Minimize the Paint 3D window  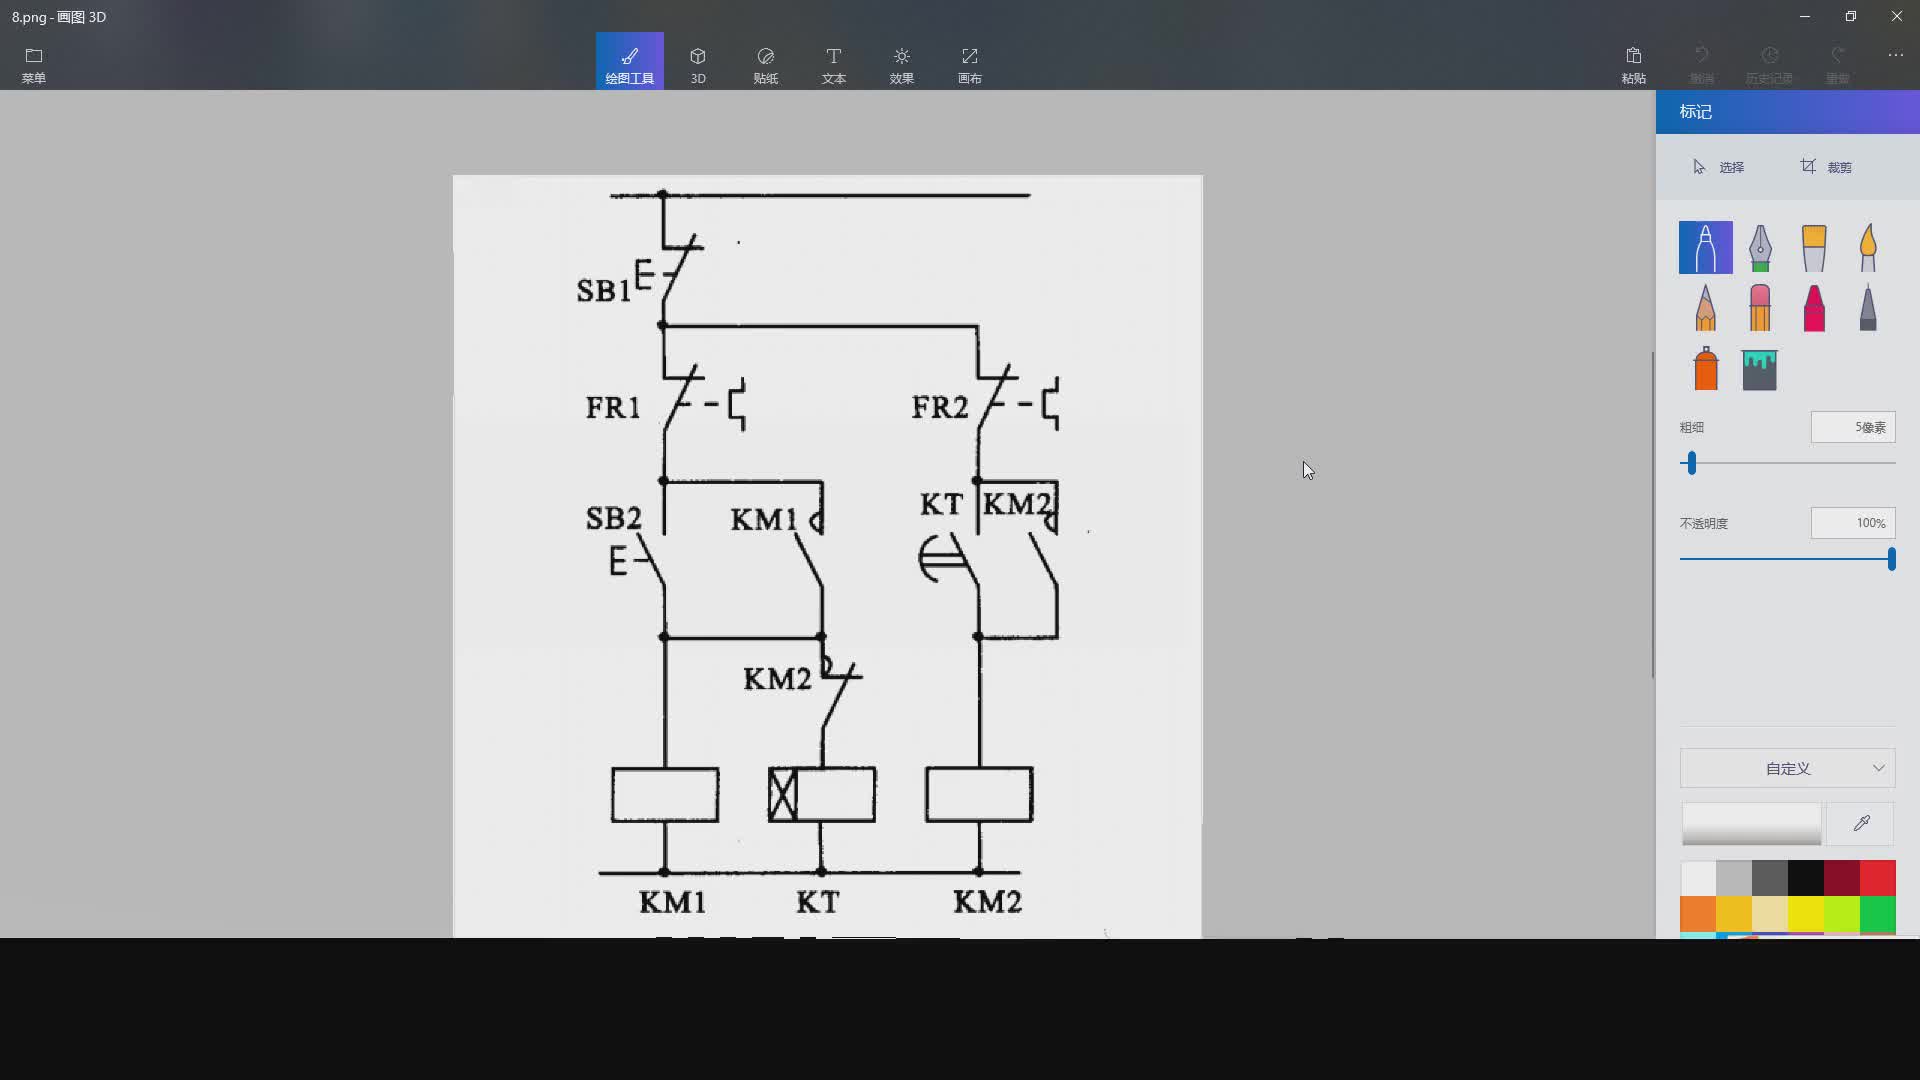click(x=1805, y=16)
